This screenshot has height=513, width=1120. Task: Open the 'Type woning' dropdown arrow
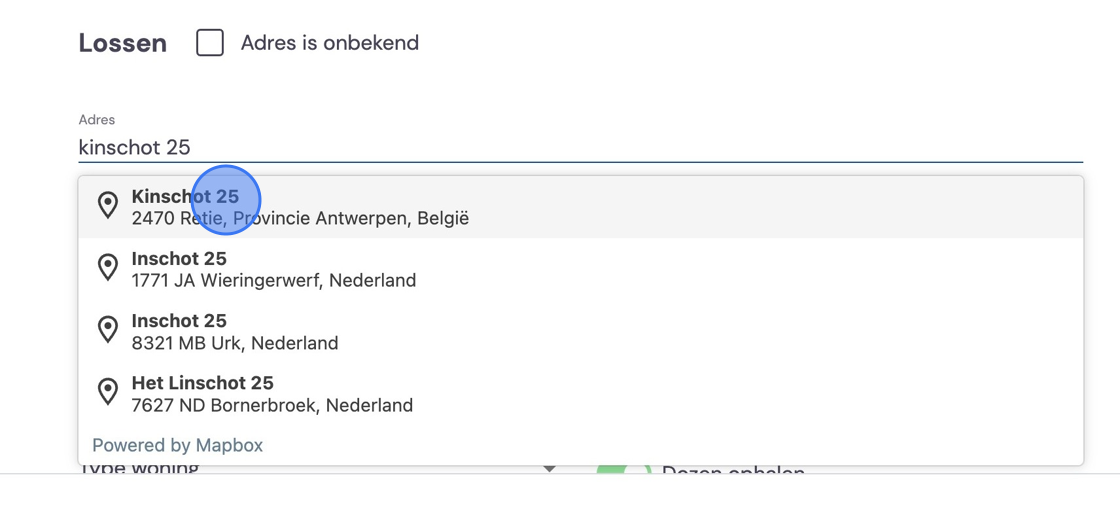coord(549,469)
